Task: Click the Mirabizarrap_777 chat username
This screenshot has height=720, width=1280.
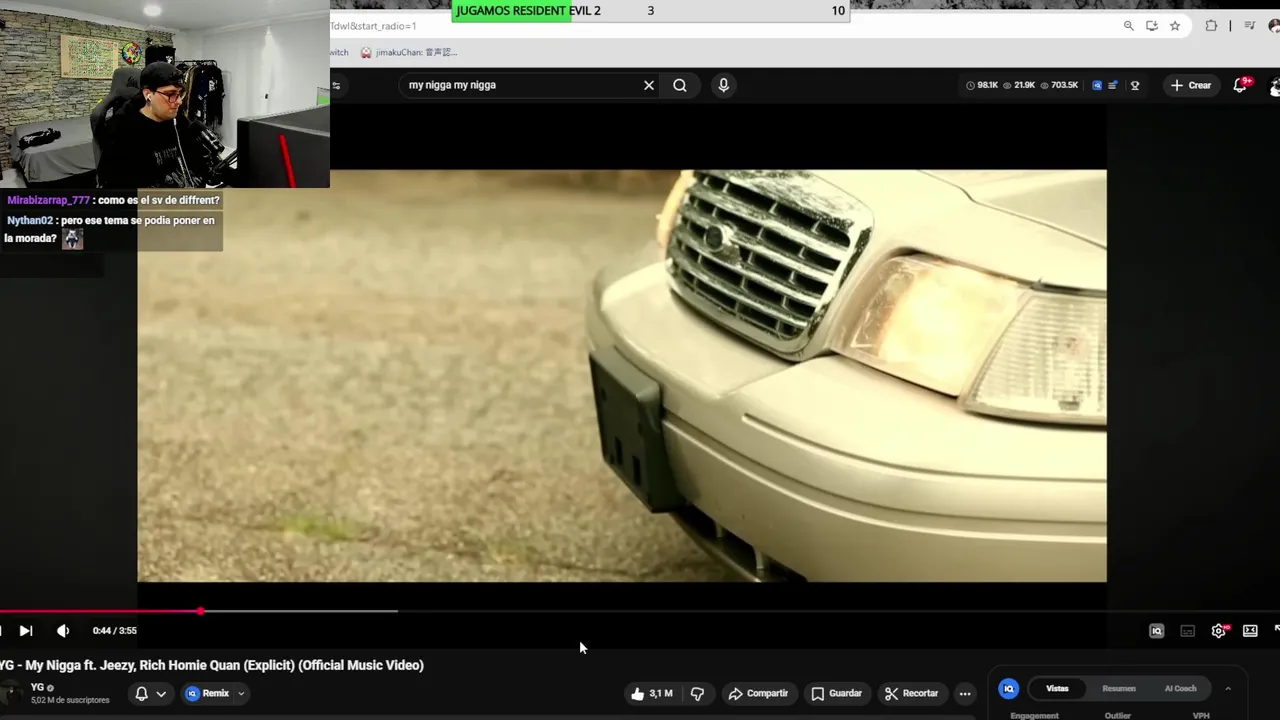Action: (48, 200)
